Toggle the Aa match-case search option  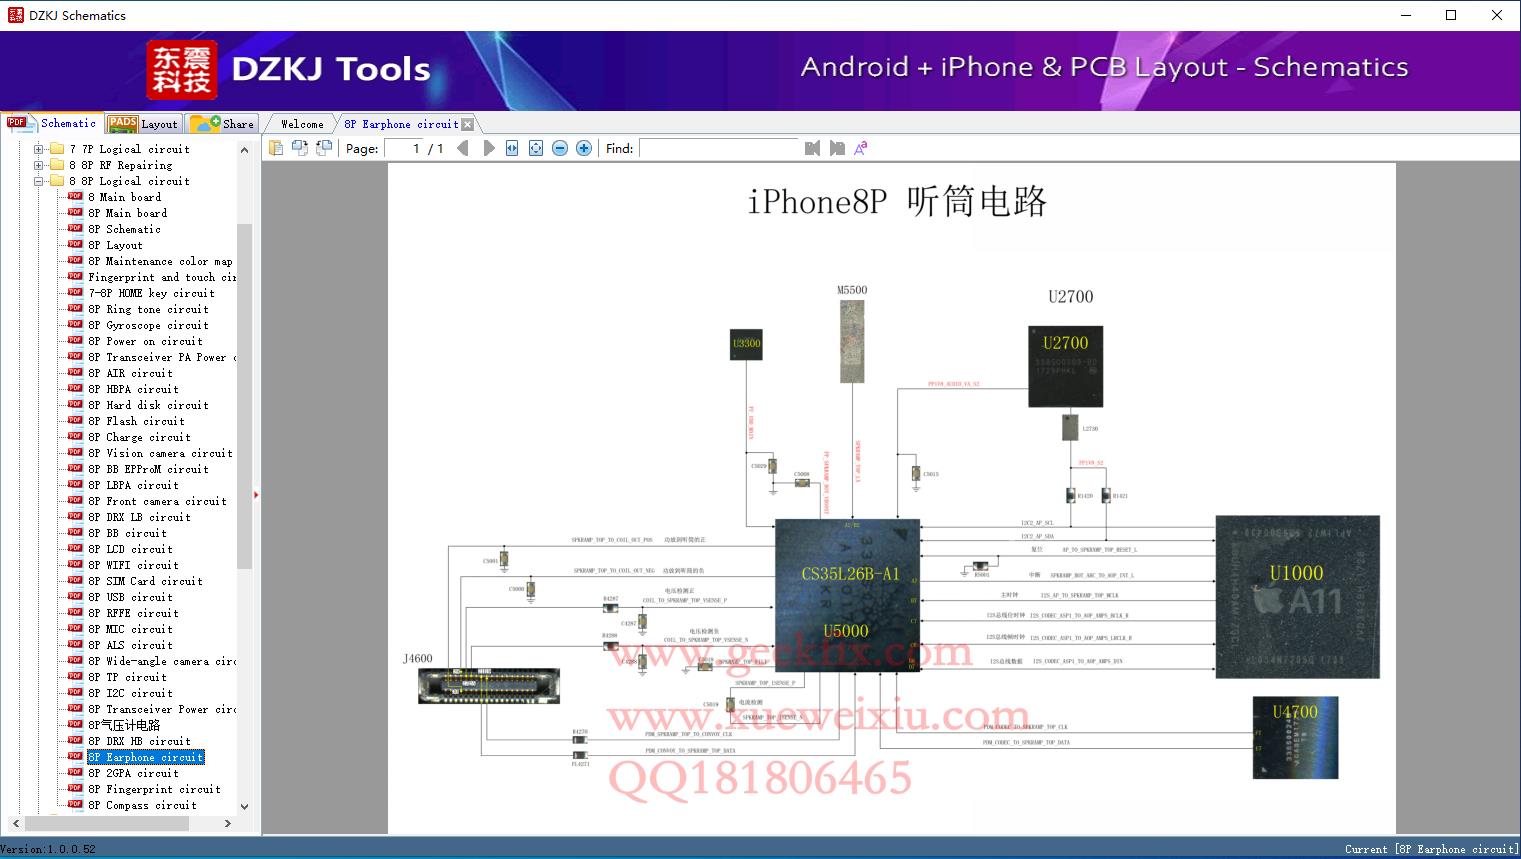[860, 148]
